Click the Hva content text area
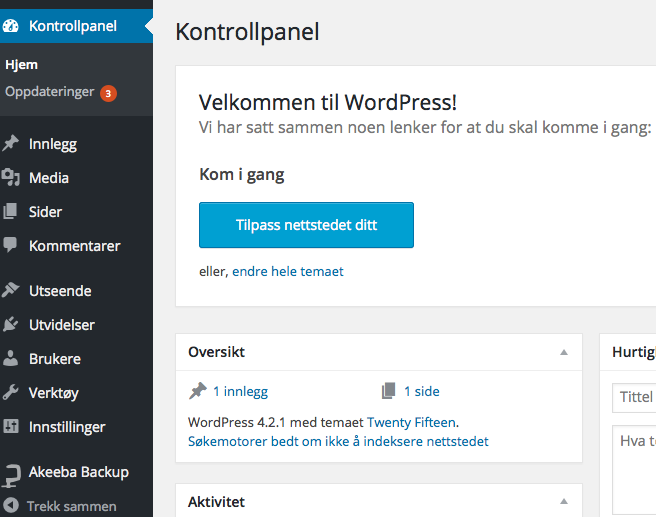The height and width of the screenshot is (517, 656). point(634,470)
